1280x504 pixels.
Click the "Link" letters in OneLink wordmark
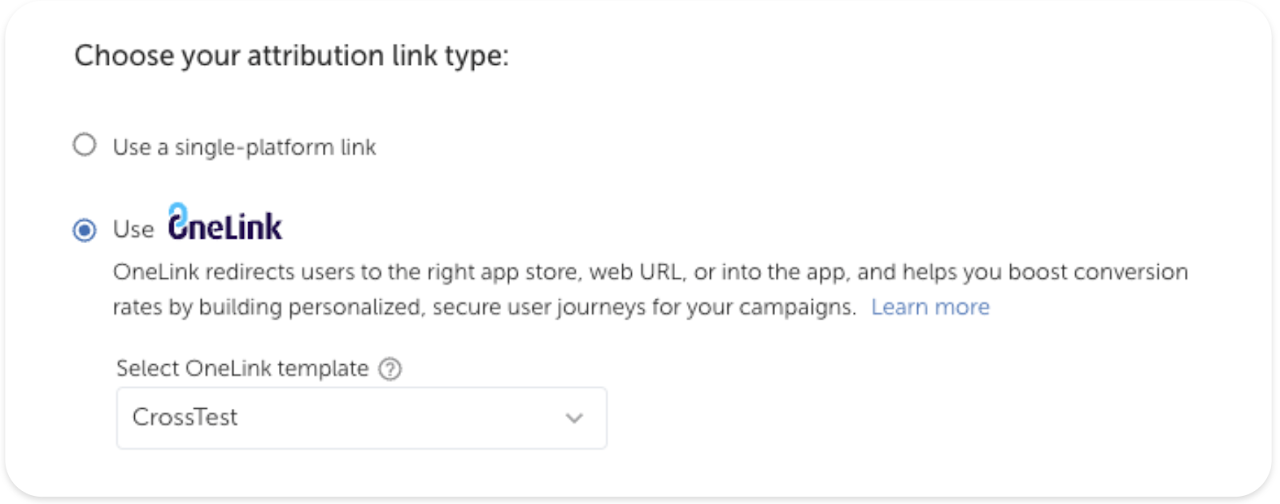(x=256, y=226)
